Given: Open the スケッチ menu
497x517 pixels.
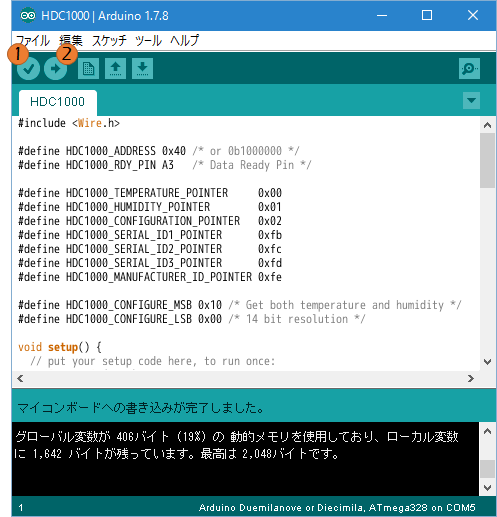Looking at the screenshot, I should tap(109, 41).
